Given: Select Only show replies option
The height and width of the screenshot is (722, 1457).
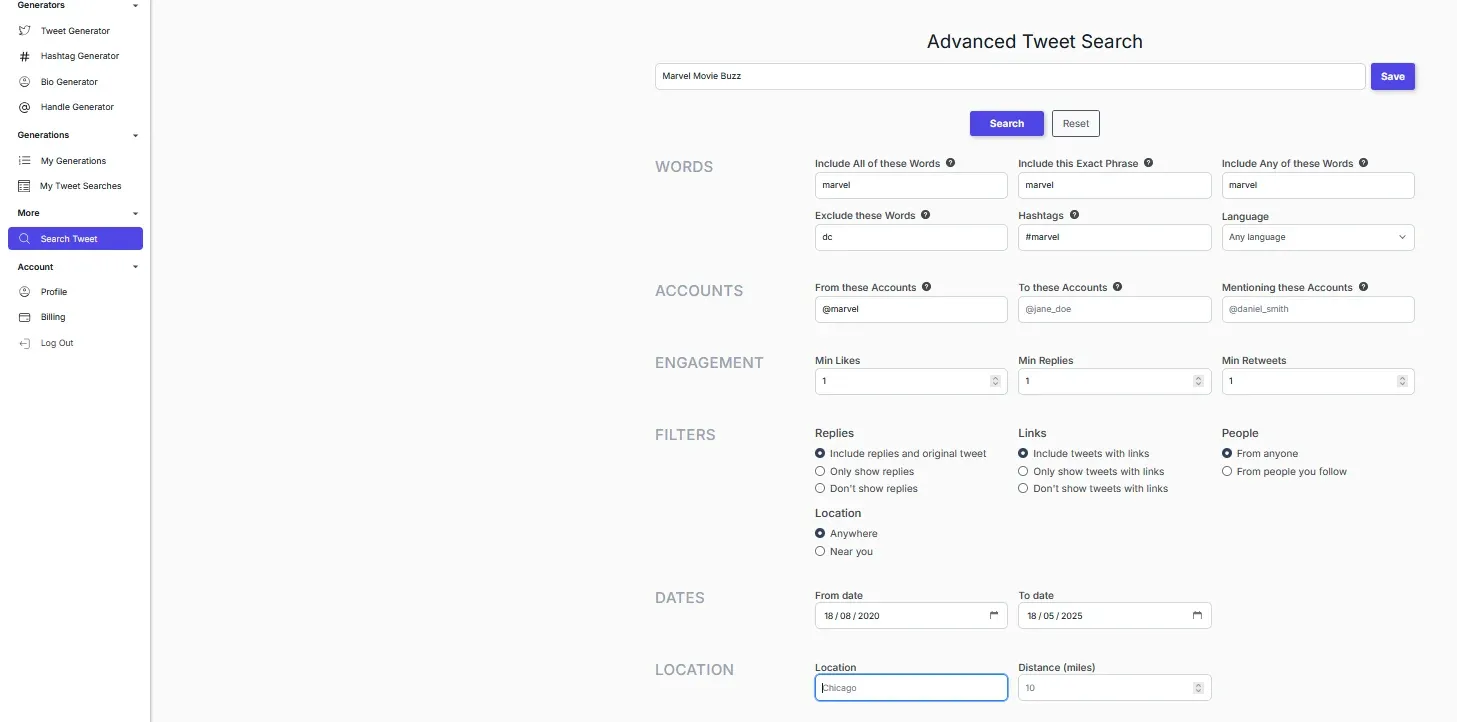Looking at the screenshot, I should coord(820,471).
